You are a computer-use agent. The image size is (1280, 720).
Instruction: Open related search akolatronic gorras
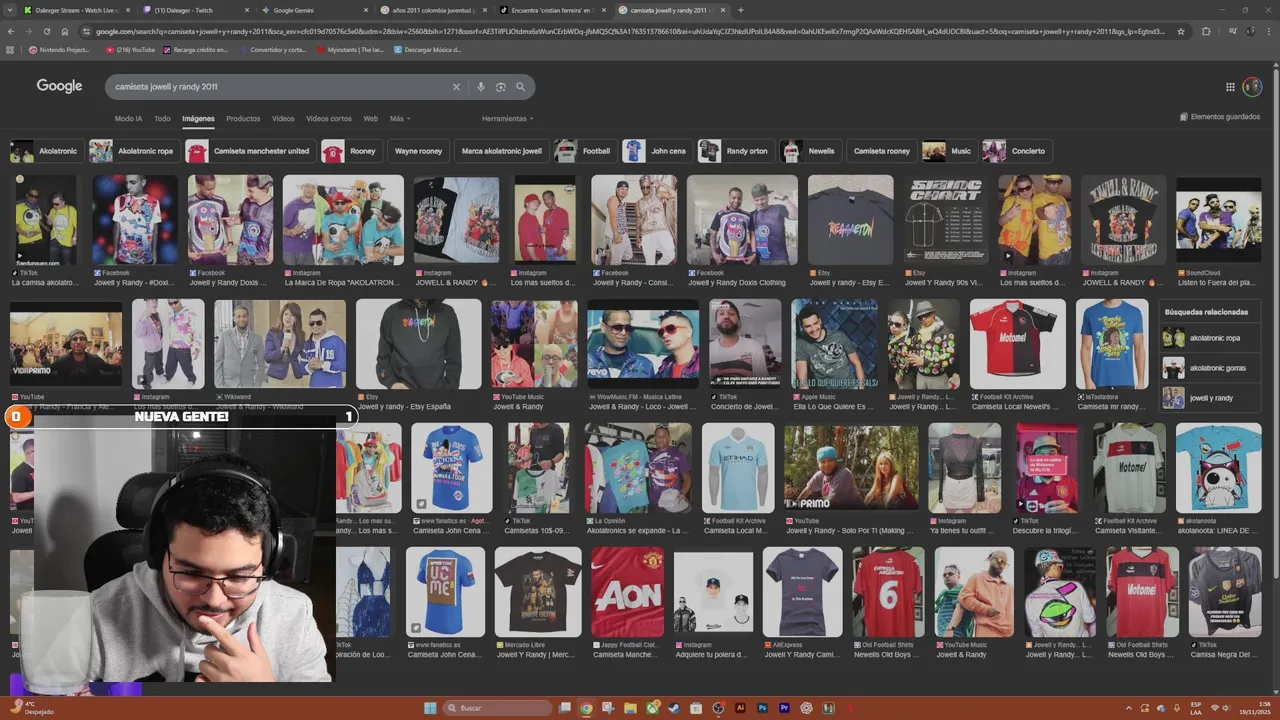(x=1210, y=368)
